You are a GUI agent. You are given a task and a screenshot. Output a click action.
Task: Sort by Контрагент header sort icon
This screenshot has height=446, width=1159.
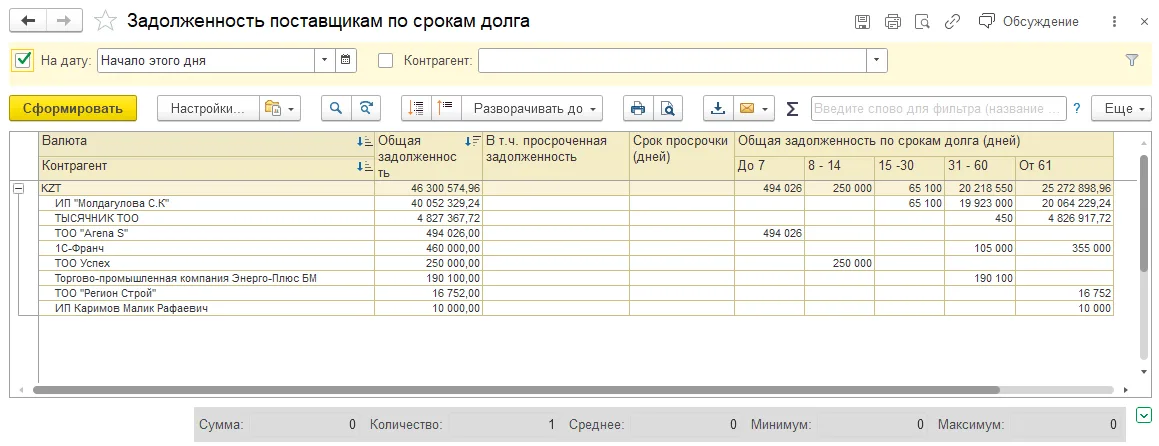point(364,167)
